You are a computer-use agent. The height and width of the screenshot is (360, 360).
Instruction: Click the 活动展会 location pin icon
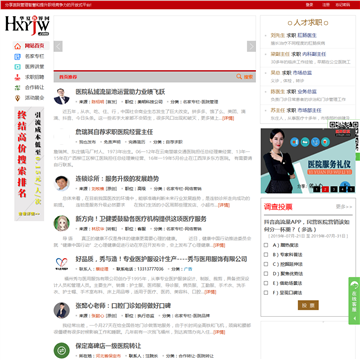point(18,98)
